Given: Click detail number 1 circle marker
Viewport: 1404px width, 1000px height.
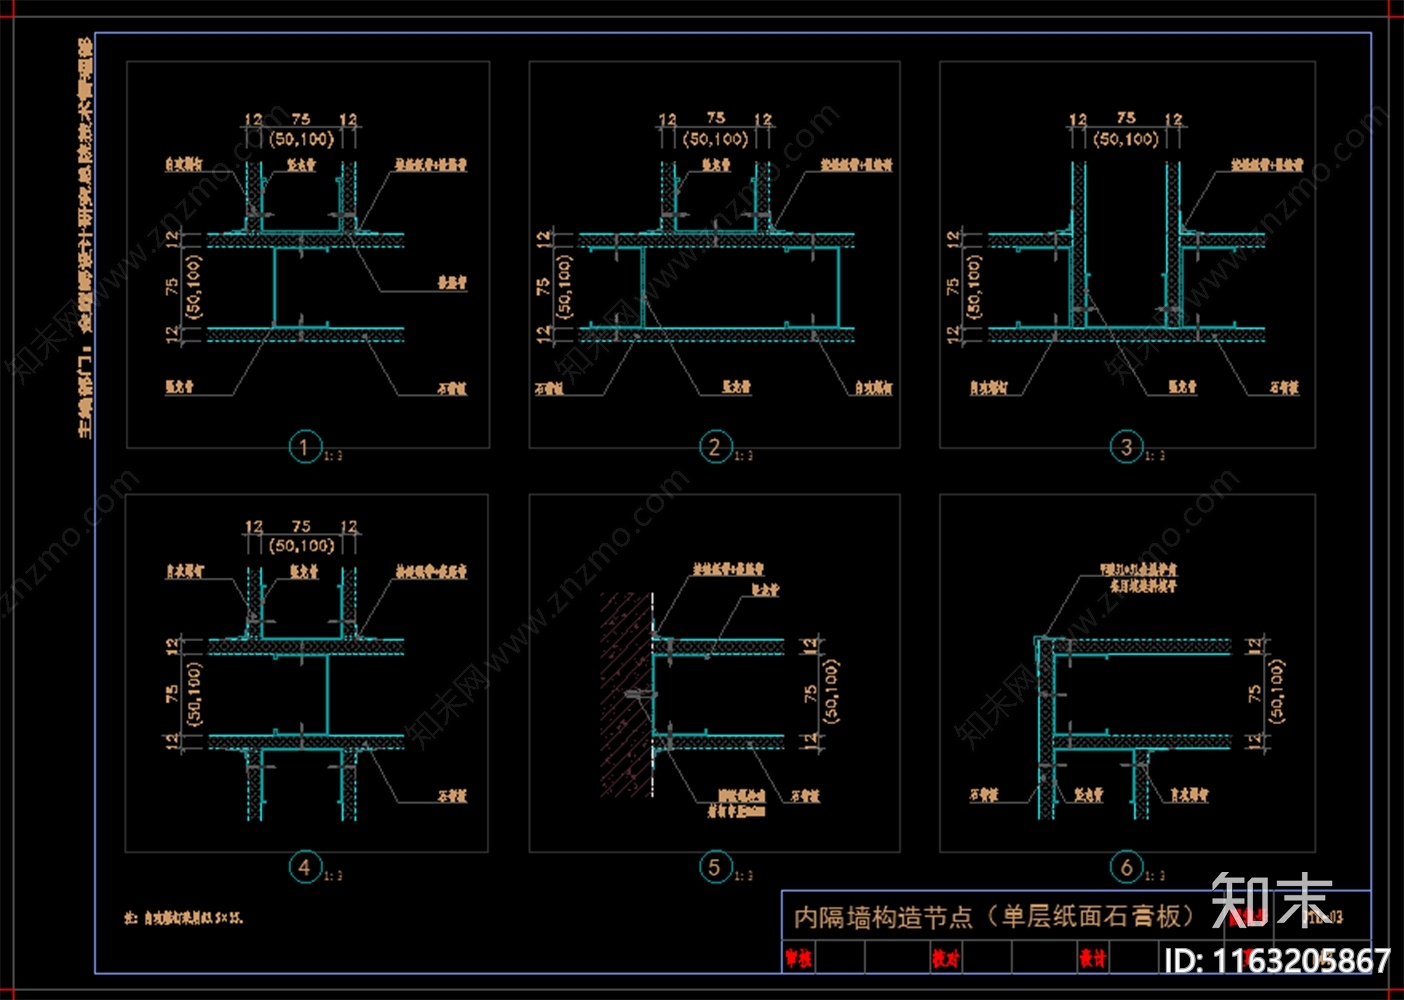Looking at the screenshot, I should (304, 446).
